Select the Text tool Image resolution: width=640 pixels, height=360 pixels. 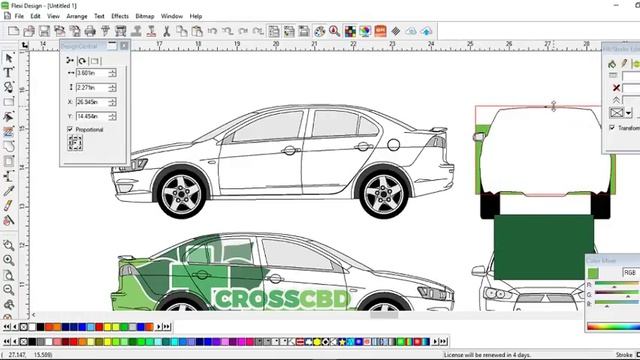coord(9,73)
